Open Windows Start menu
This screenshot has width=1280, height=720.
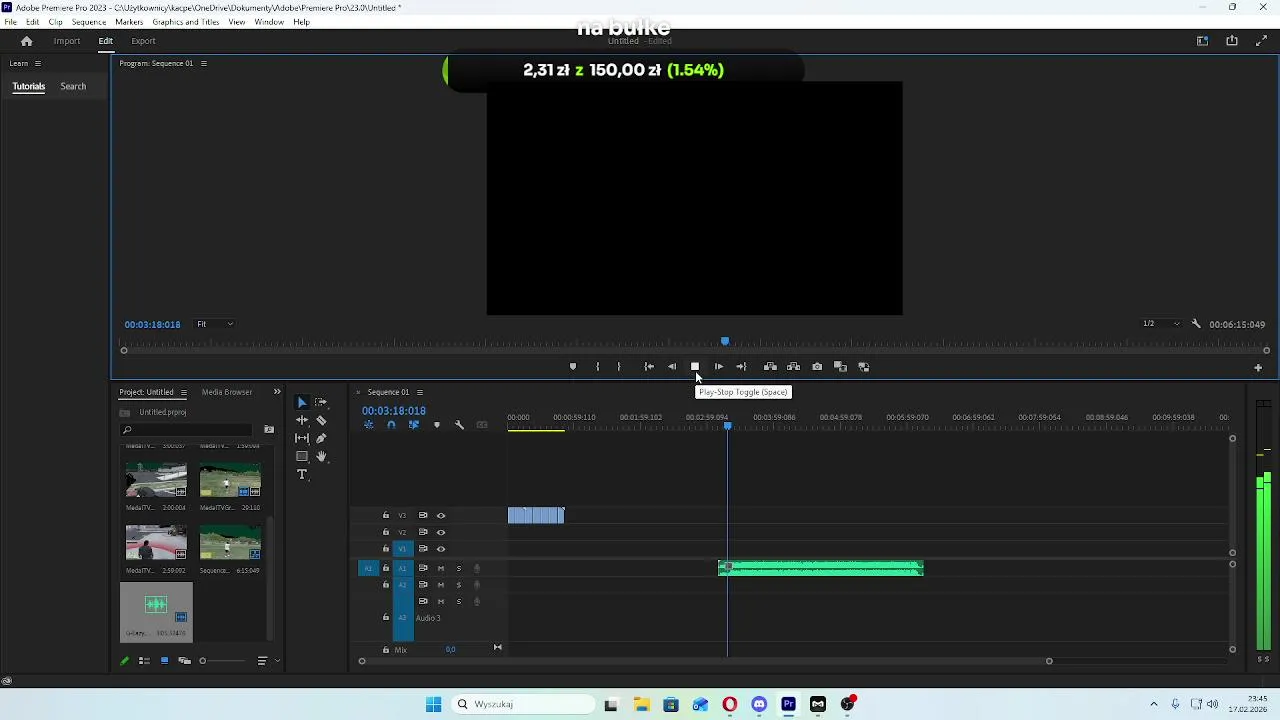[433, 704]
